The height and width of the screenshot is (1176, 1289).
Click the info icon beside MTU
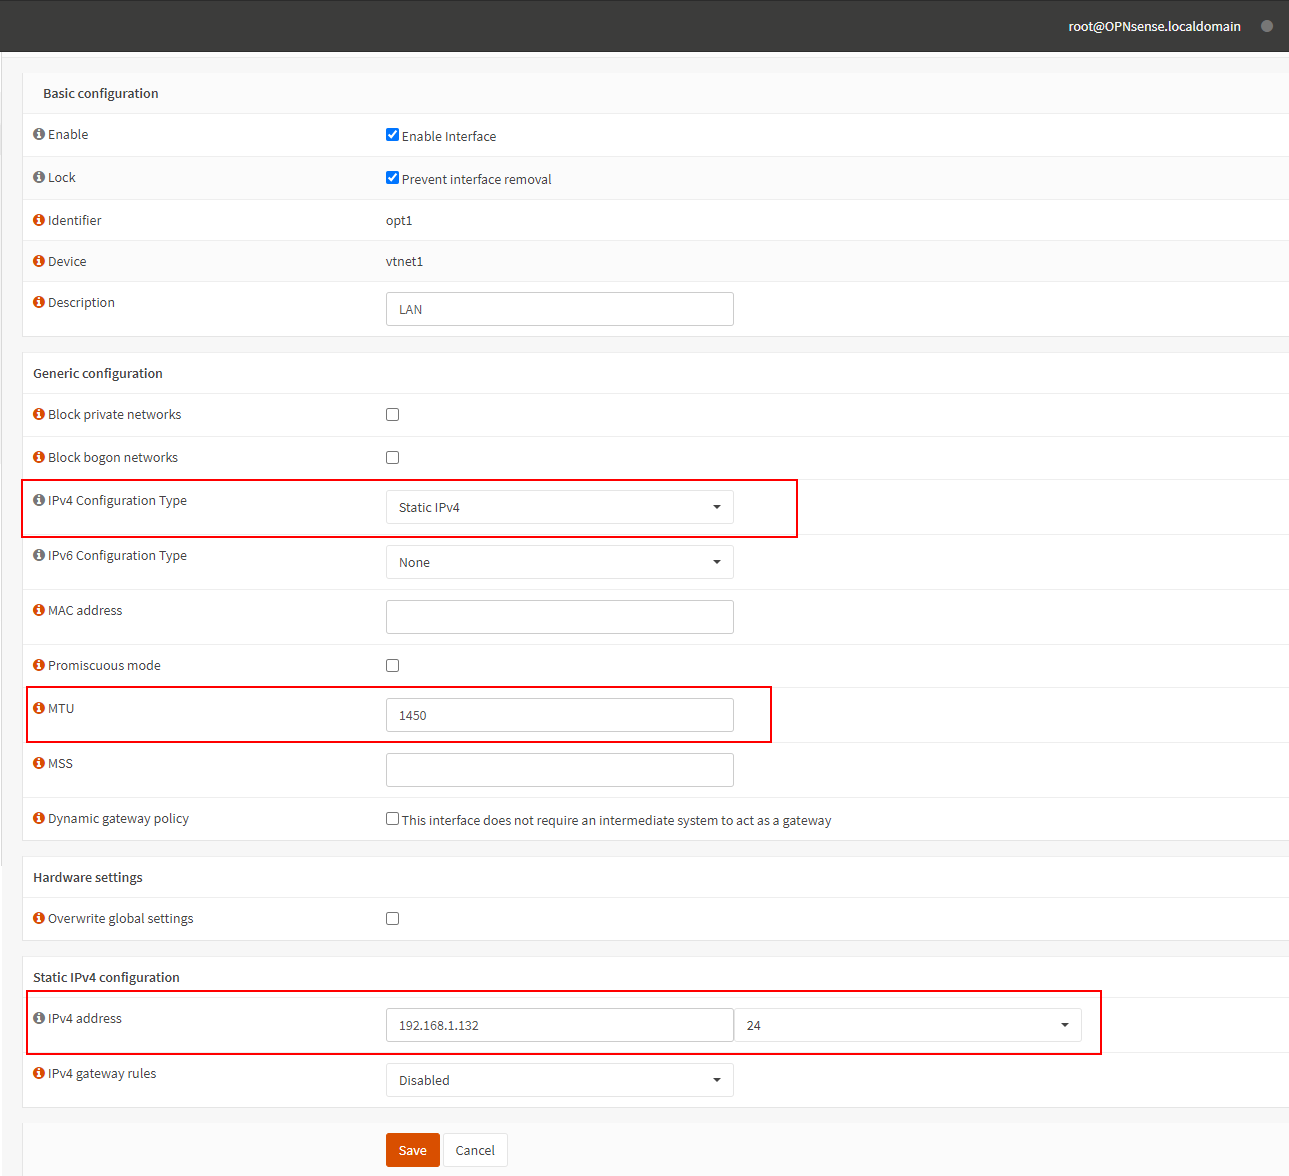(39, 708)
